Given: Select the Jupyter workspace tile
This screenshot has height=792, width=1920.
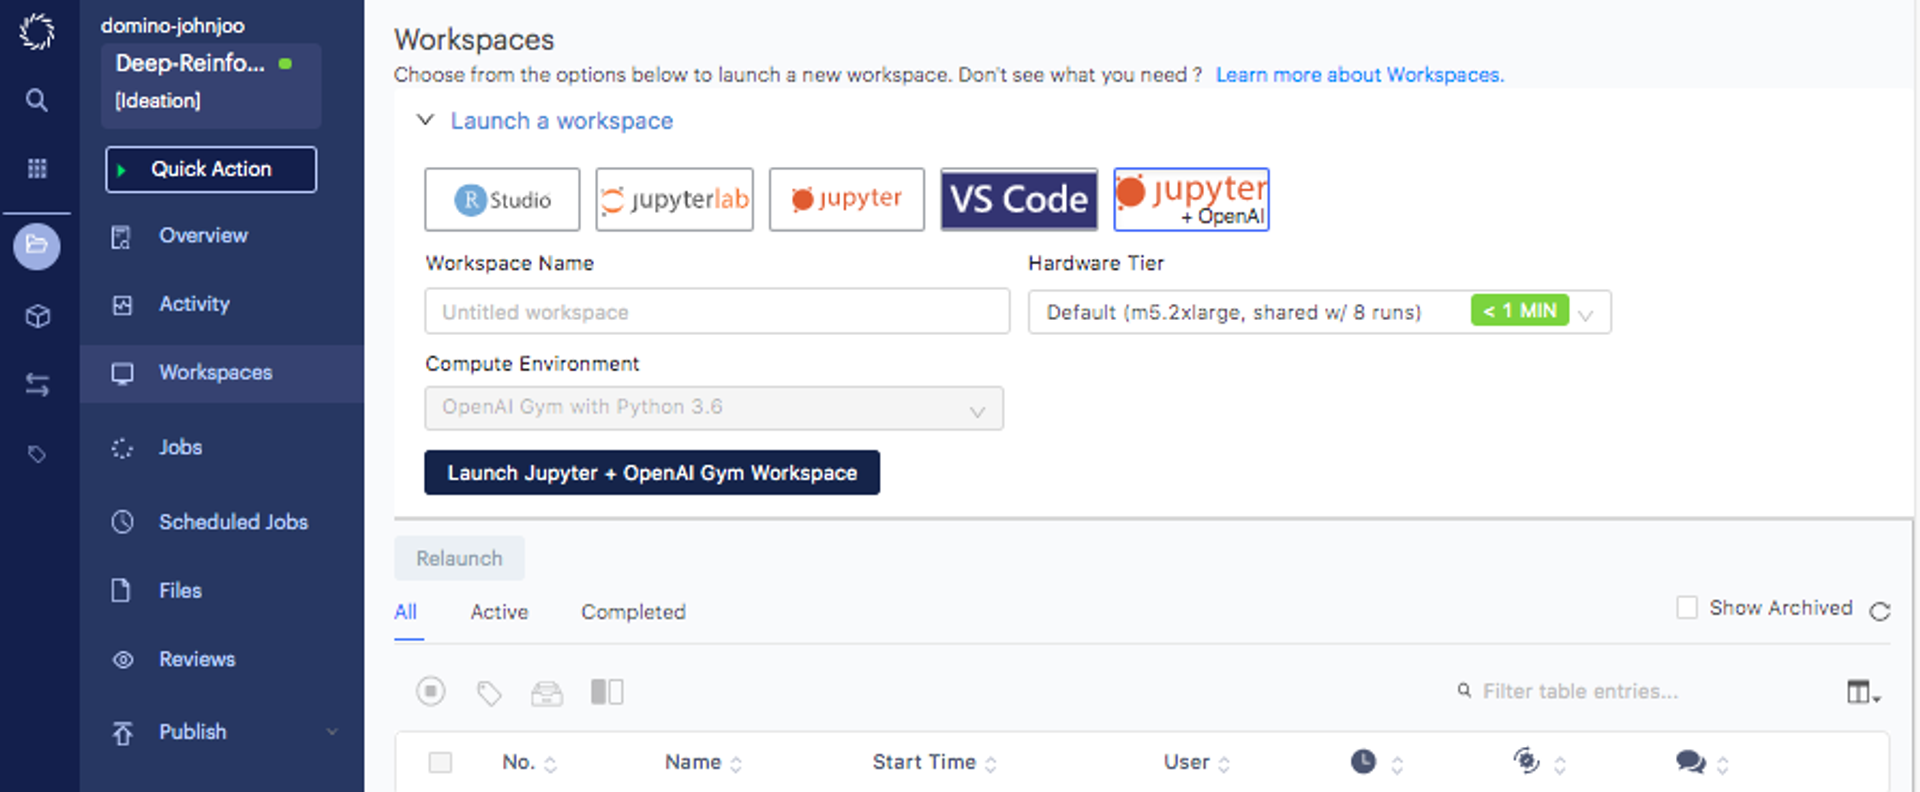Looking at the screenshot, I should tap(846, 199).
